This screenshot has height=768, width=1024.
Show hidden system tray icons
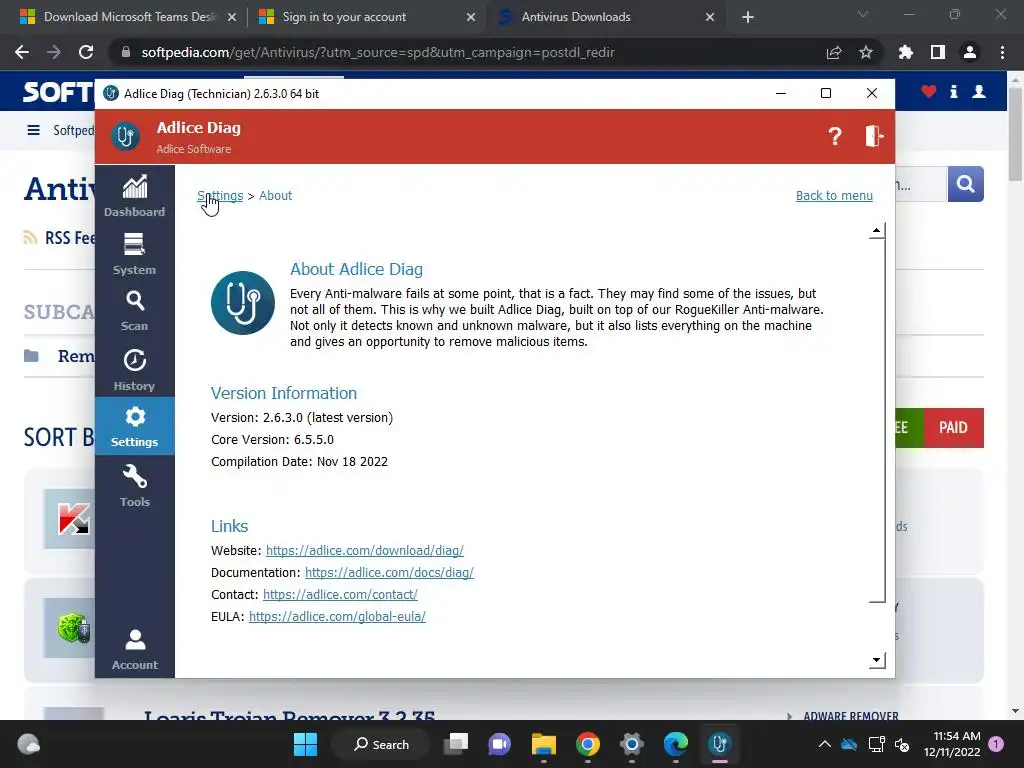(825, 744)
